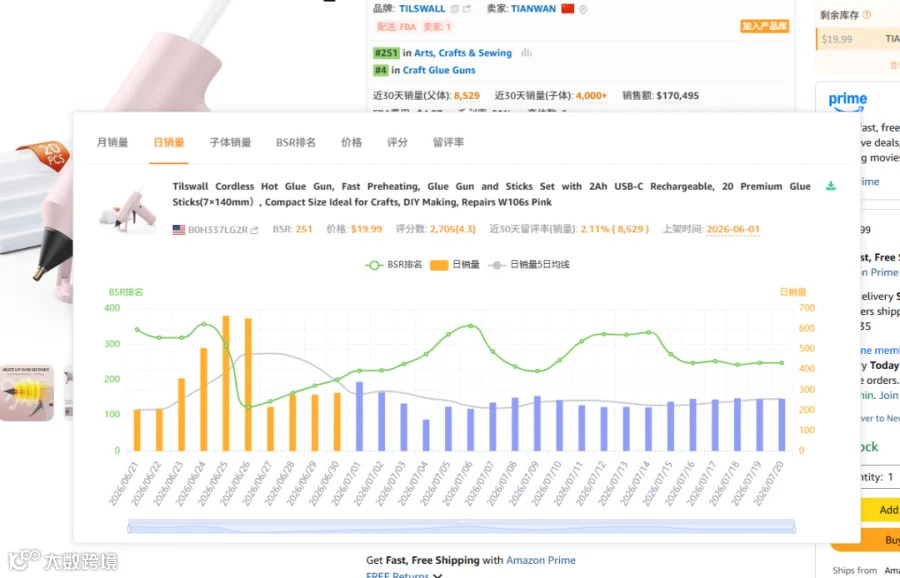Click the product title text in chart panel
Viewport: 900px width, 578px height.
pyautogui.click(x=491, y=194)
